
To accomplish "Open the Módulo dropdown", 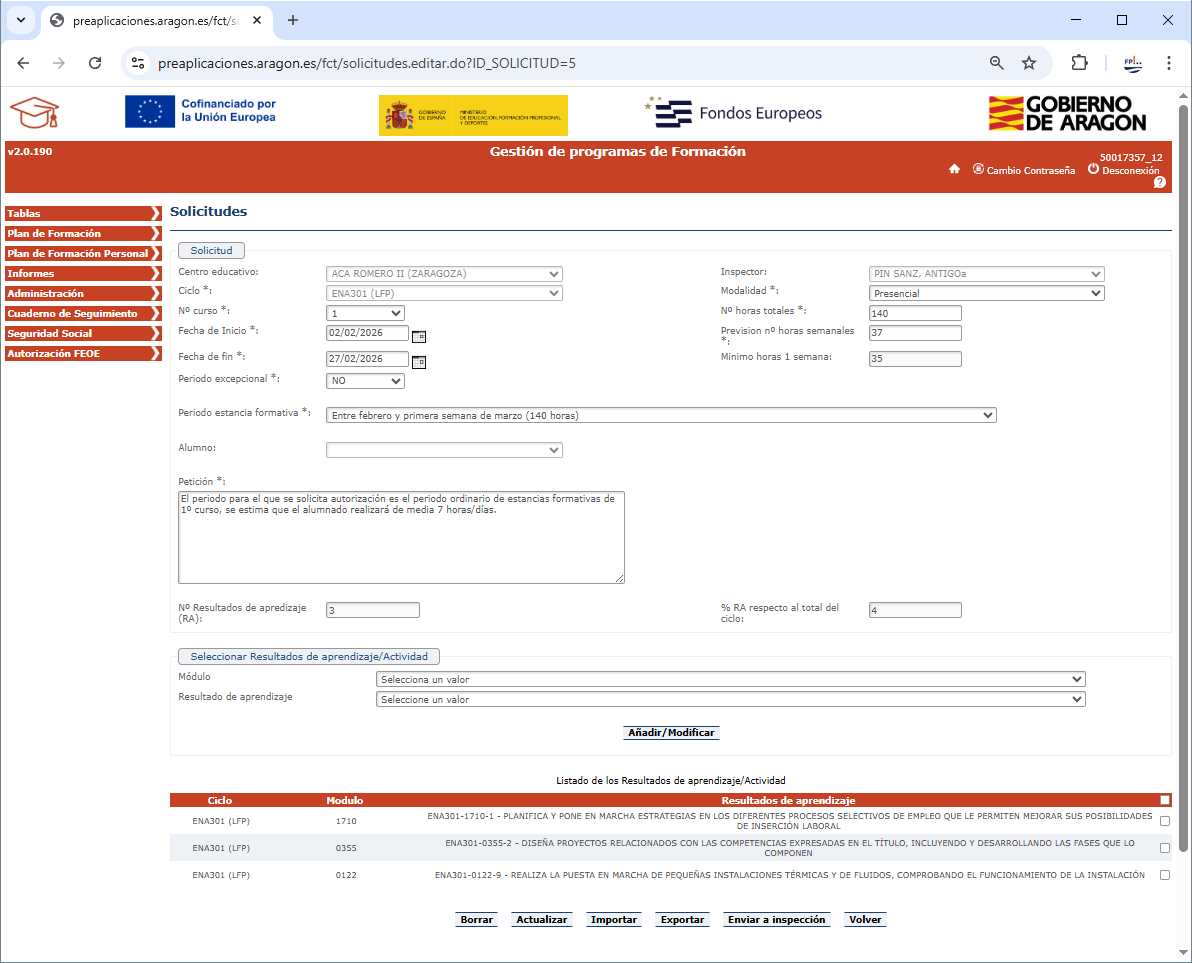I will pos(730,680).
